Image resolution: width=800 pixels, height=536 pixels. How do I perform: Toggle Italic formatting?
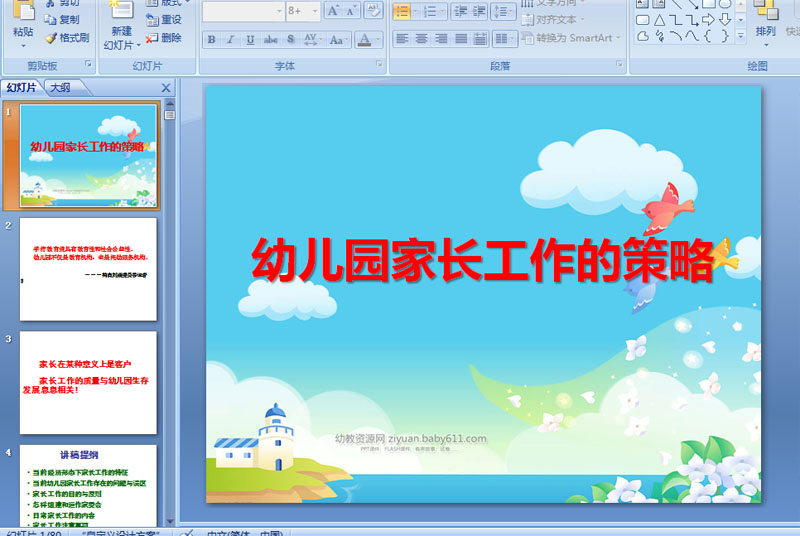[x=231, y=39]
